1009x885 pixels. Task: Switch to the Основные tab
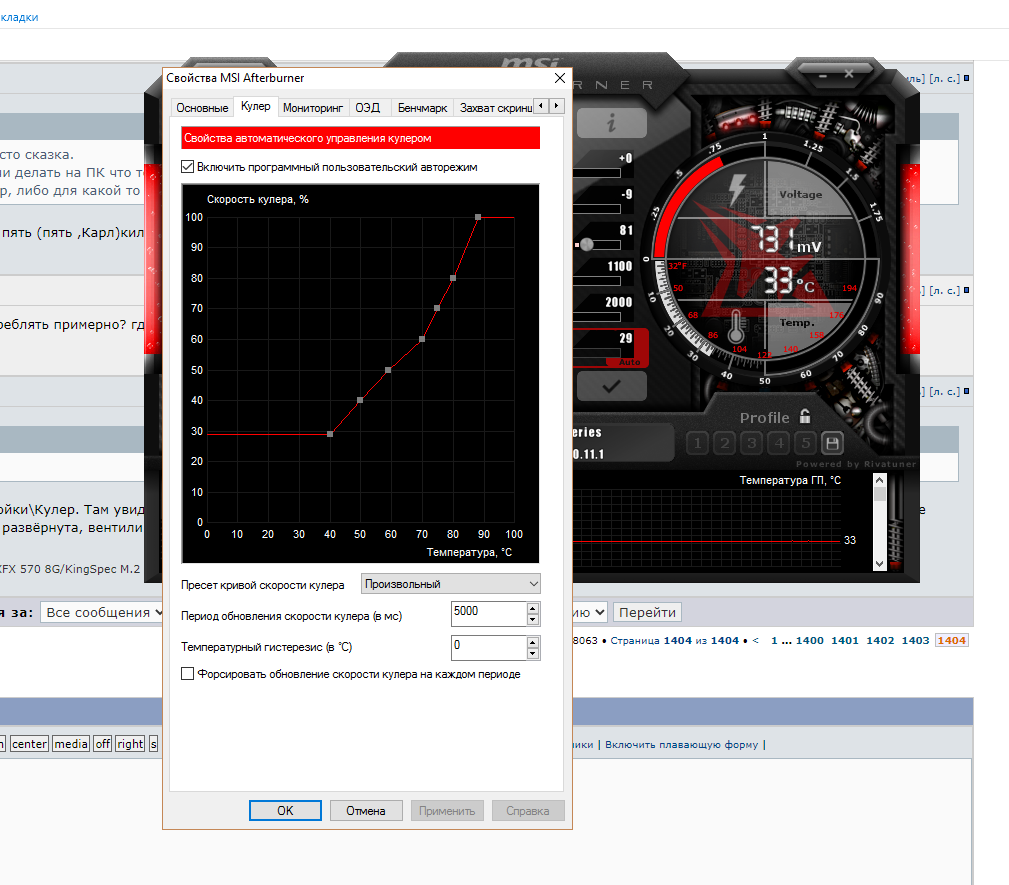click(202, 107)
